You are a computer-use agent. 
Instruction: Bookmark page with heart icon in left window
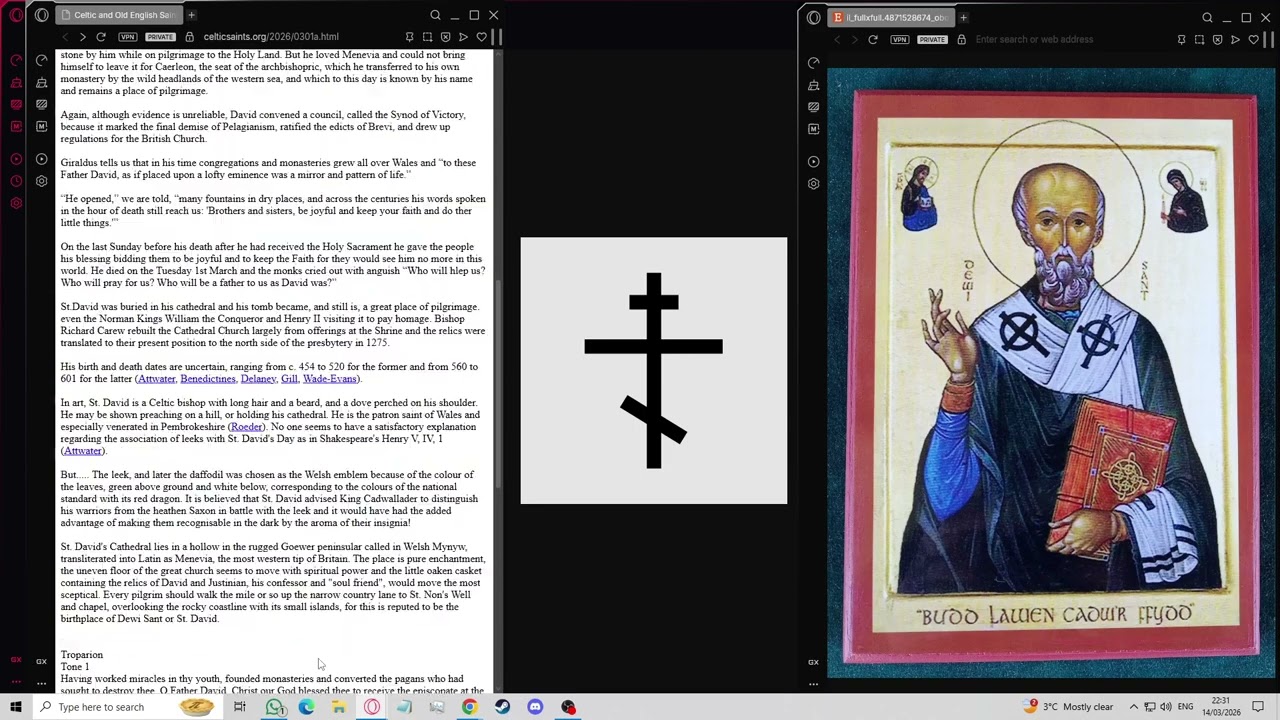point(481,37)
